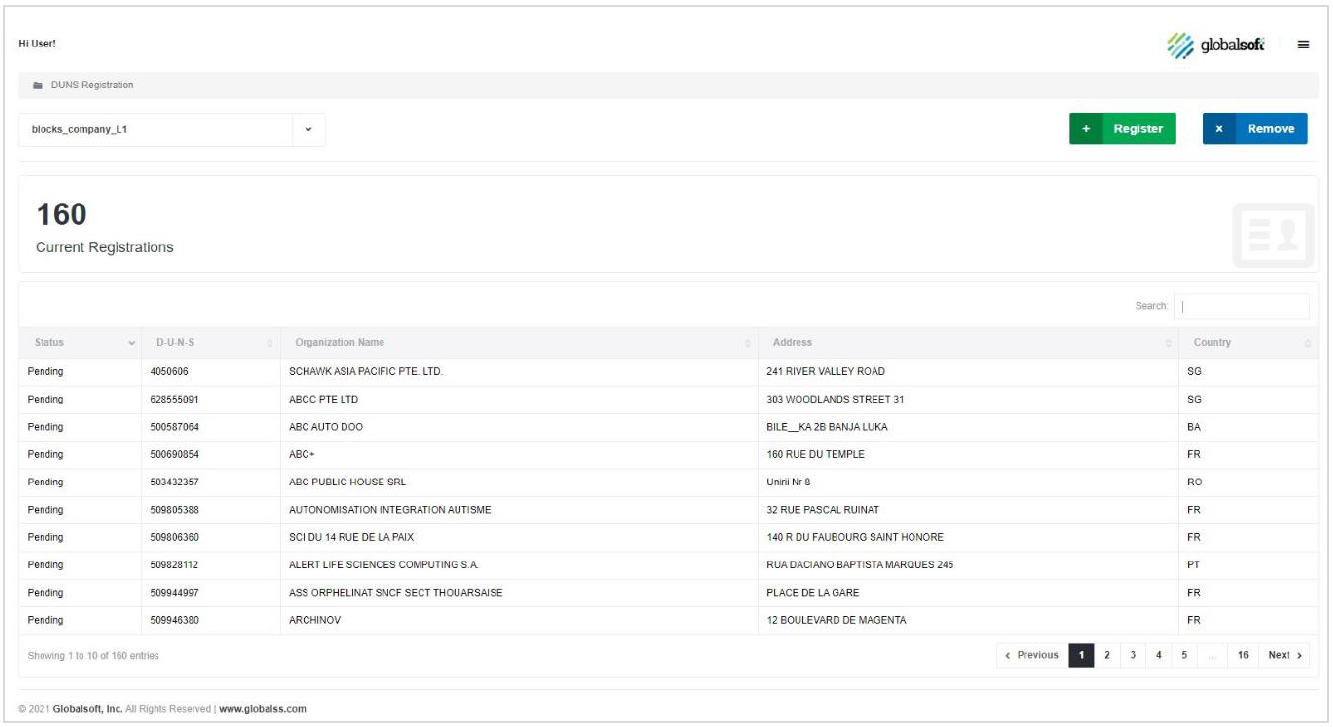Click address 160 RUE DU TEMPLE

pos(815,455)
